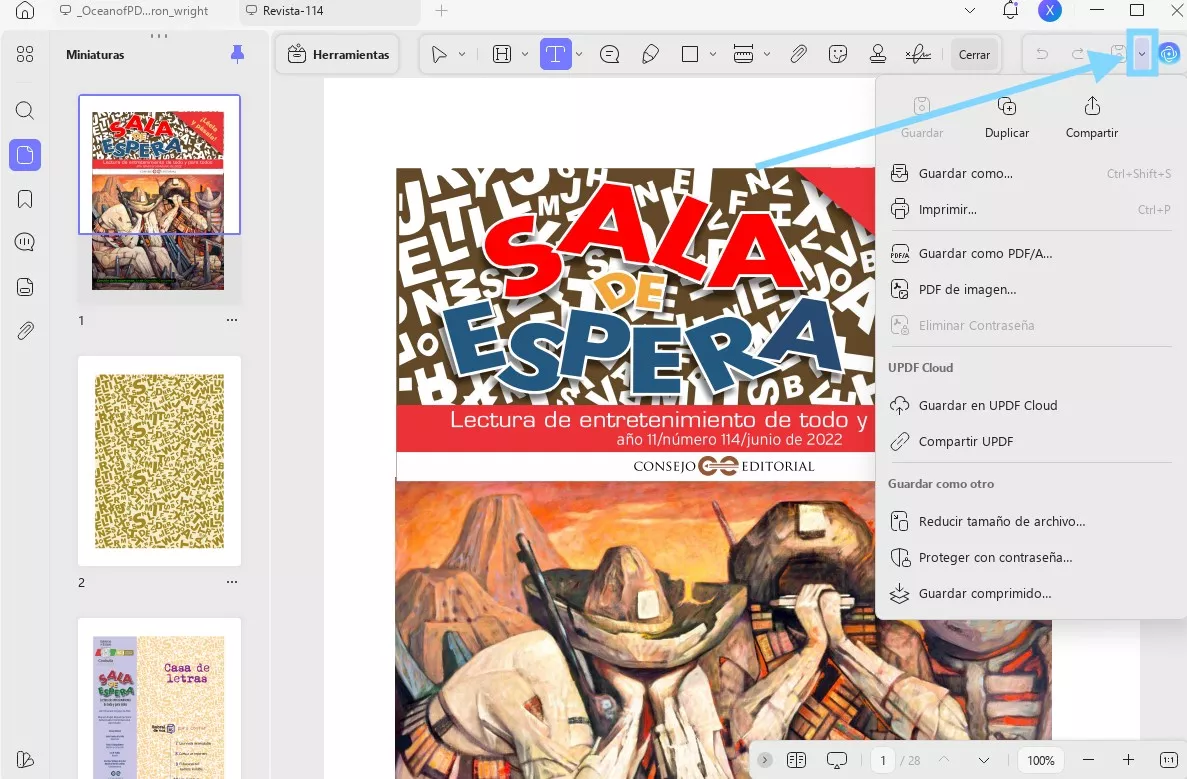Open the Herramientas tools button
Image resolution: width=1187 pixels, height=779 pixels.
tap(338, 55)
